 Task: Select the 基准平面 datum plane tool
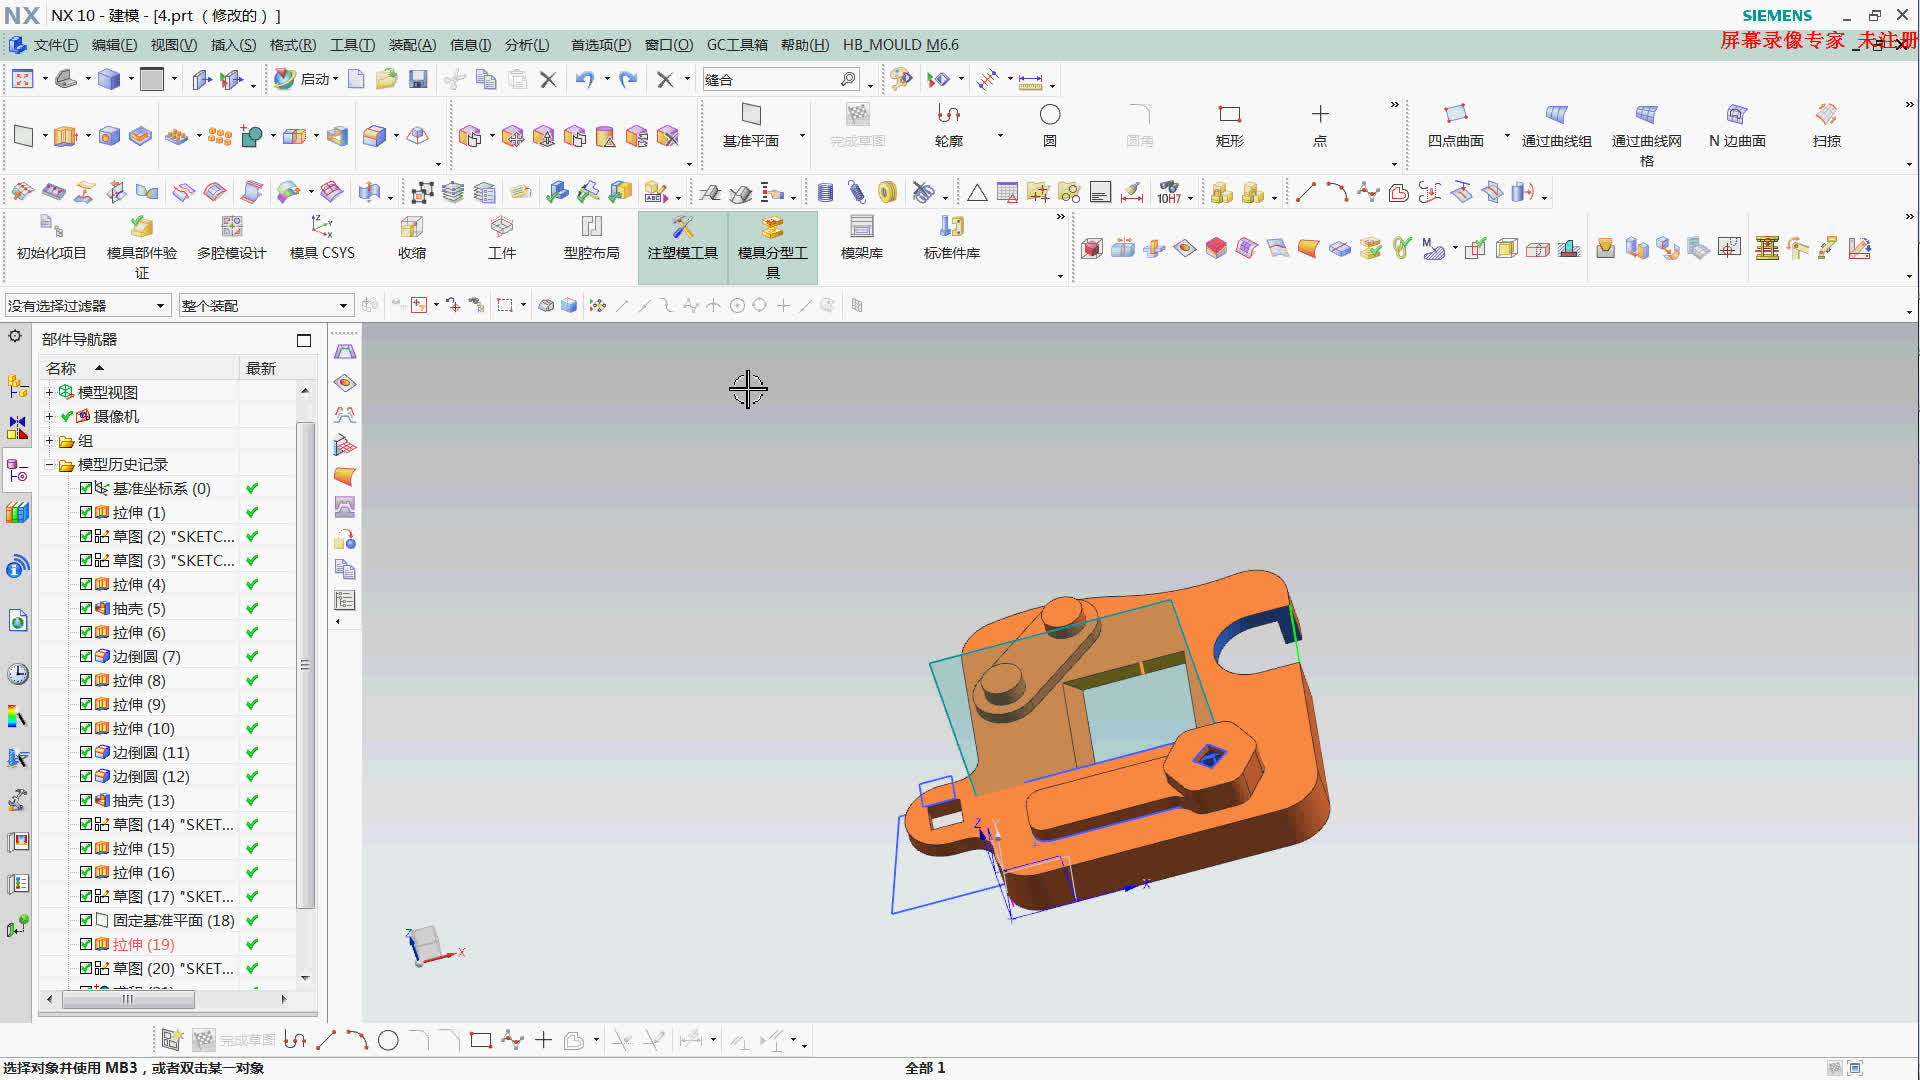pos(751,125)
